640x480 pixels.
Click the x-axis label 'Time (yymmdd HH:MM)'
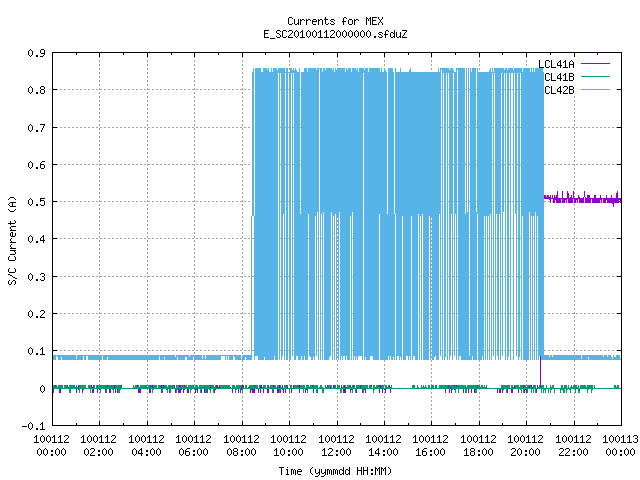coord(335,471)
